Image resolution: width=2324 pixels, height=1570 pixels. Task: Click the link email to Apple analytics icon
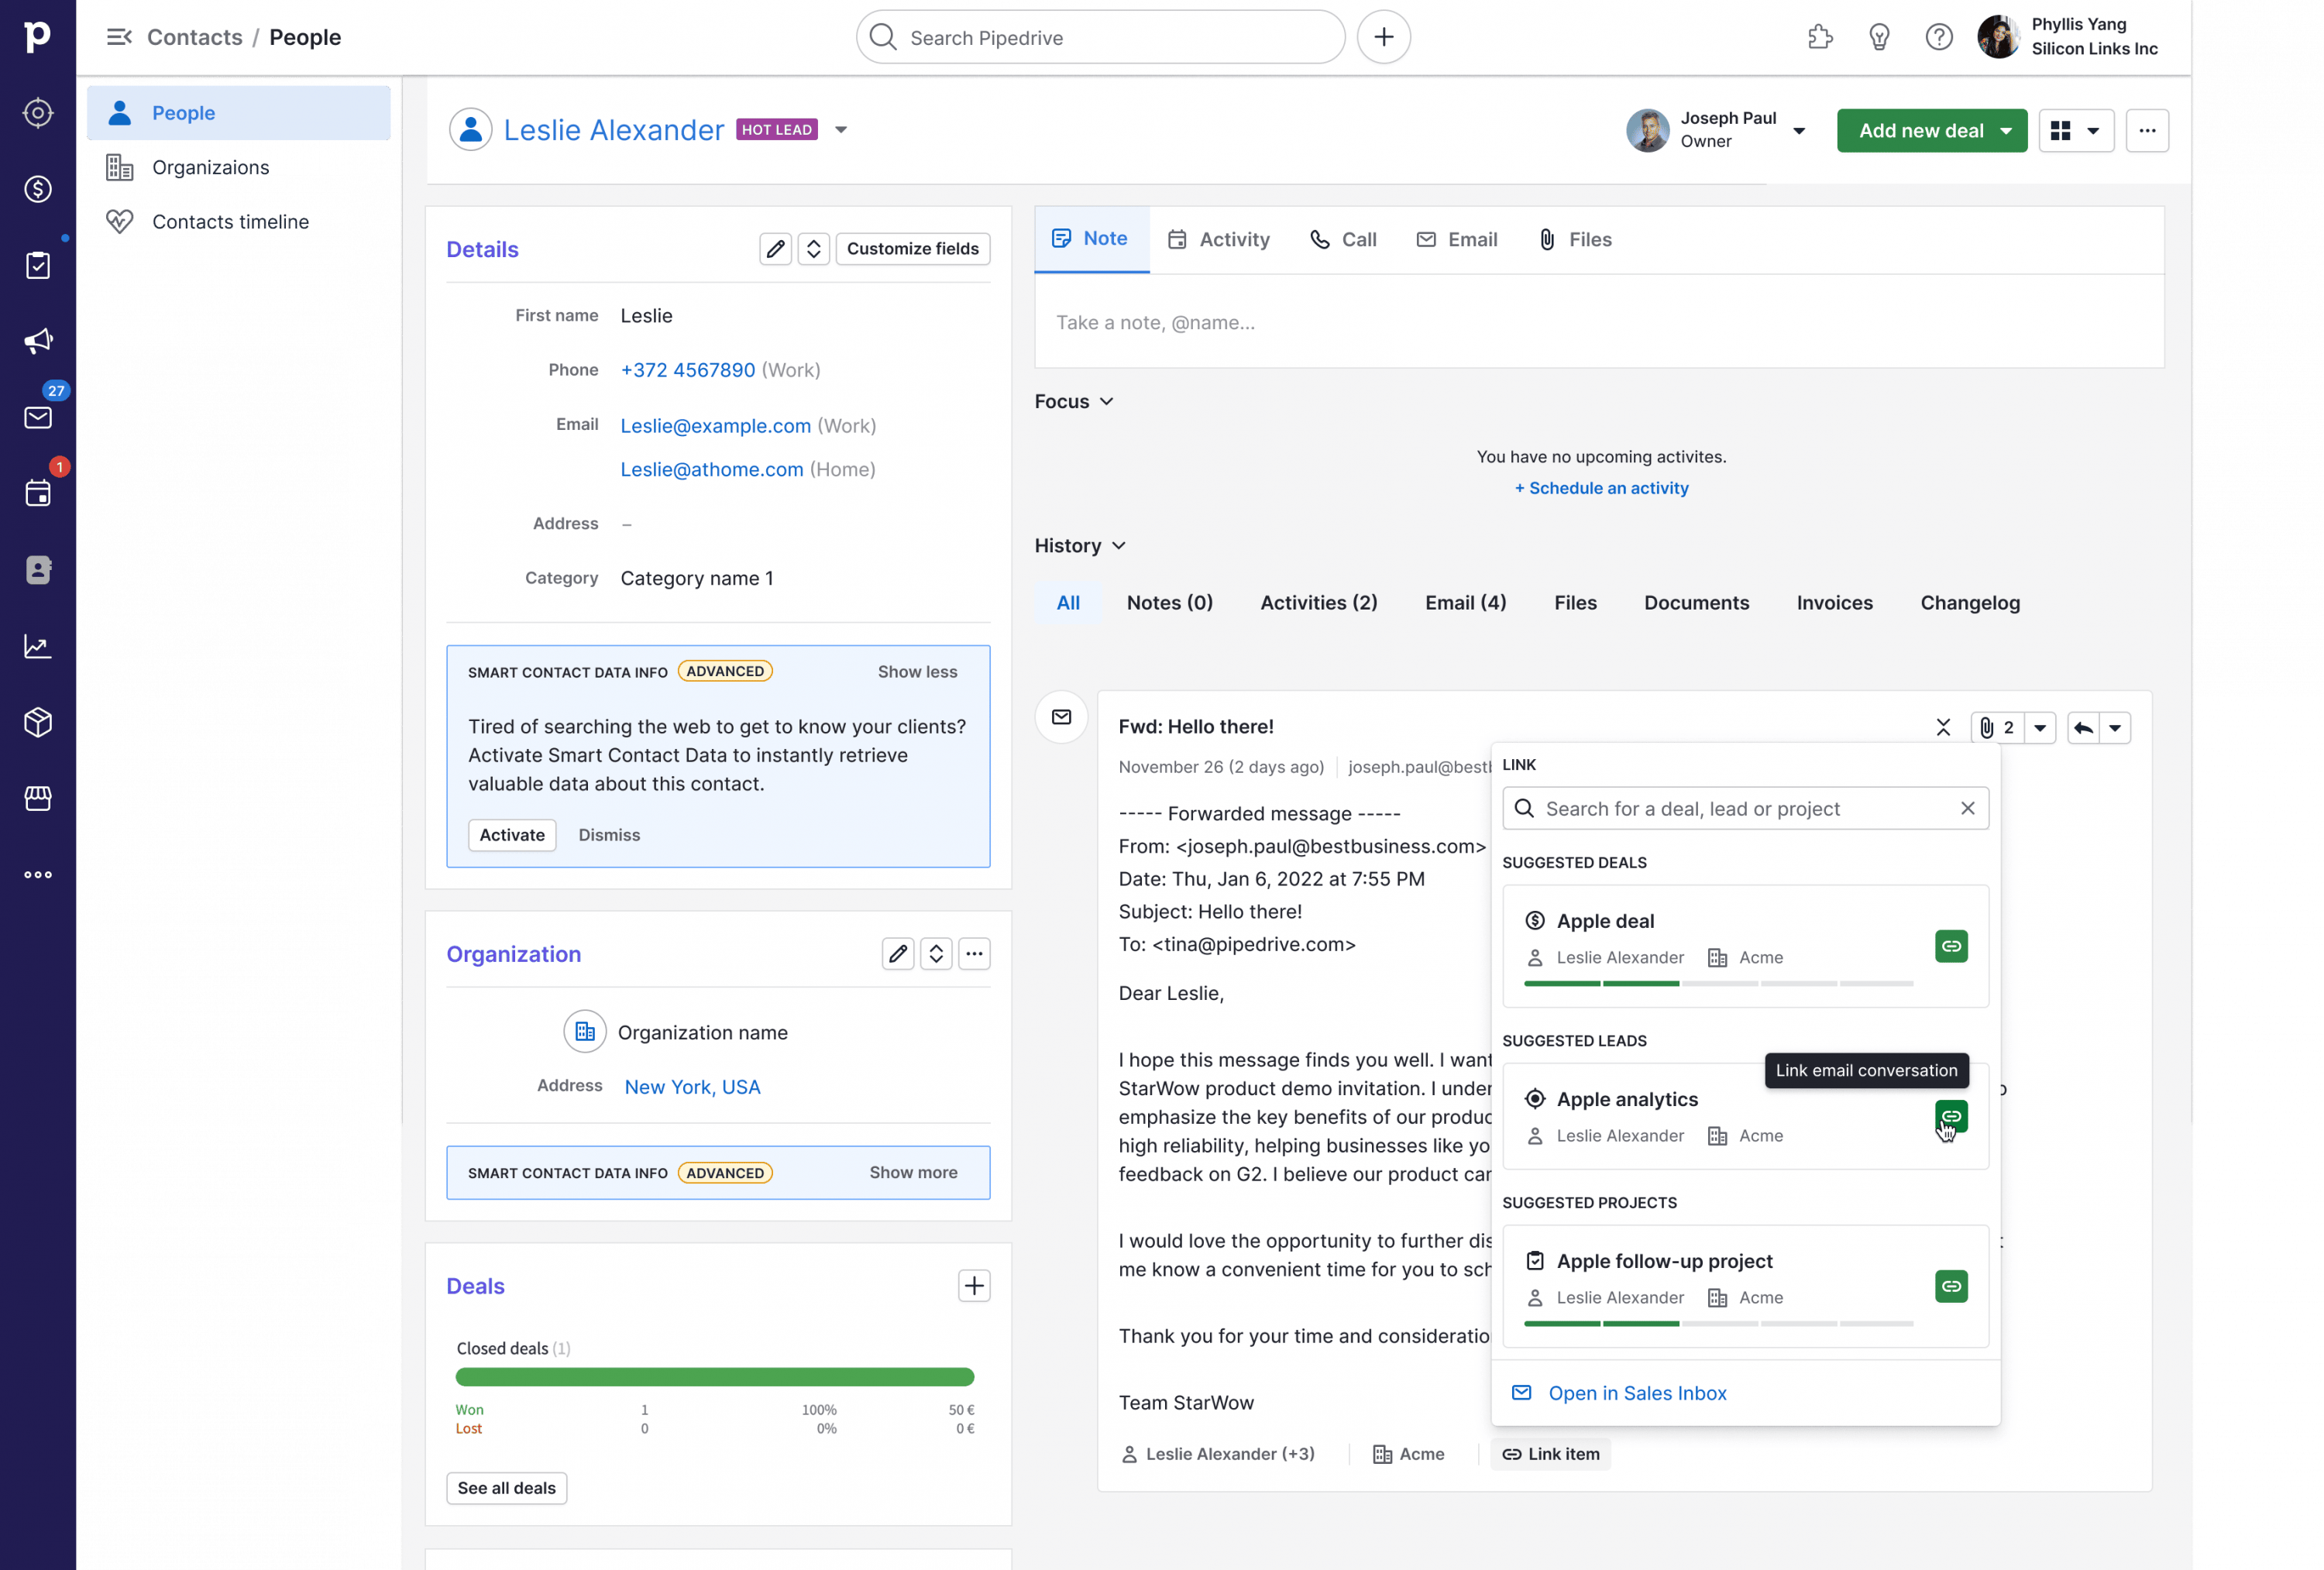click(x=1951, y=1116)
